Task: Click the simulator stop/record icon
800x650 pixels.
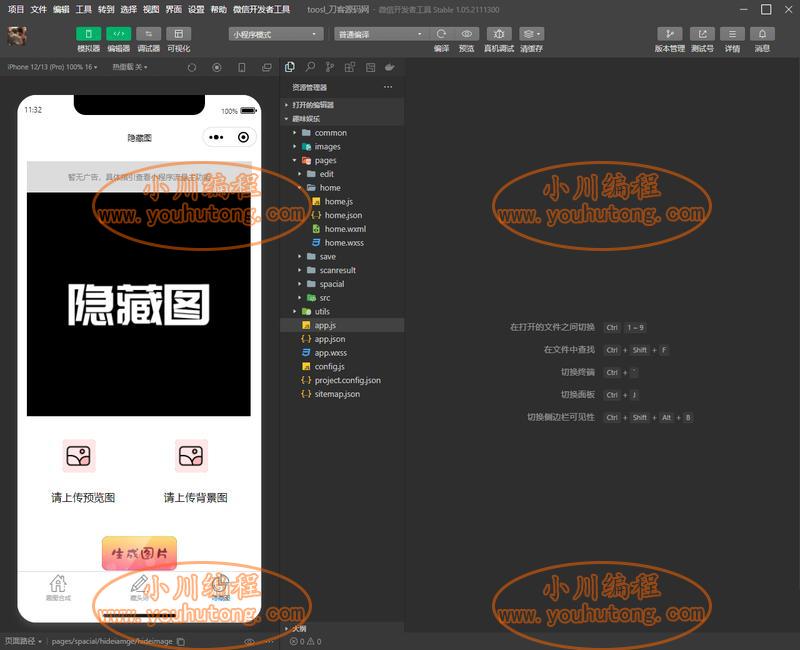Action: 217,67
